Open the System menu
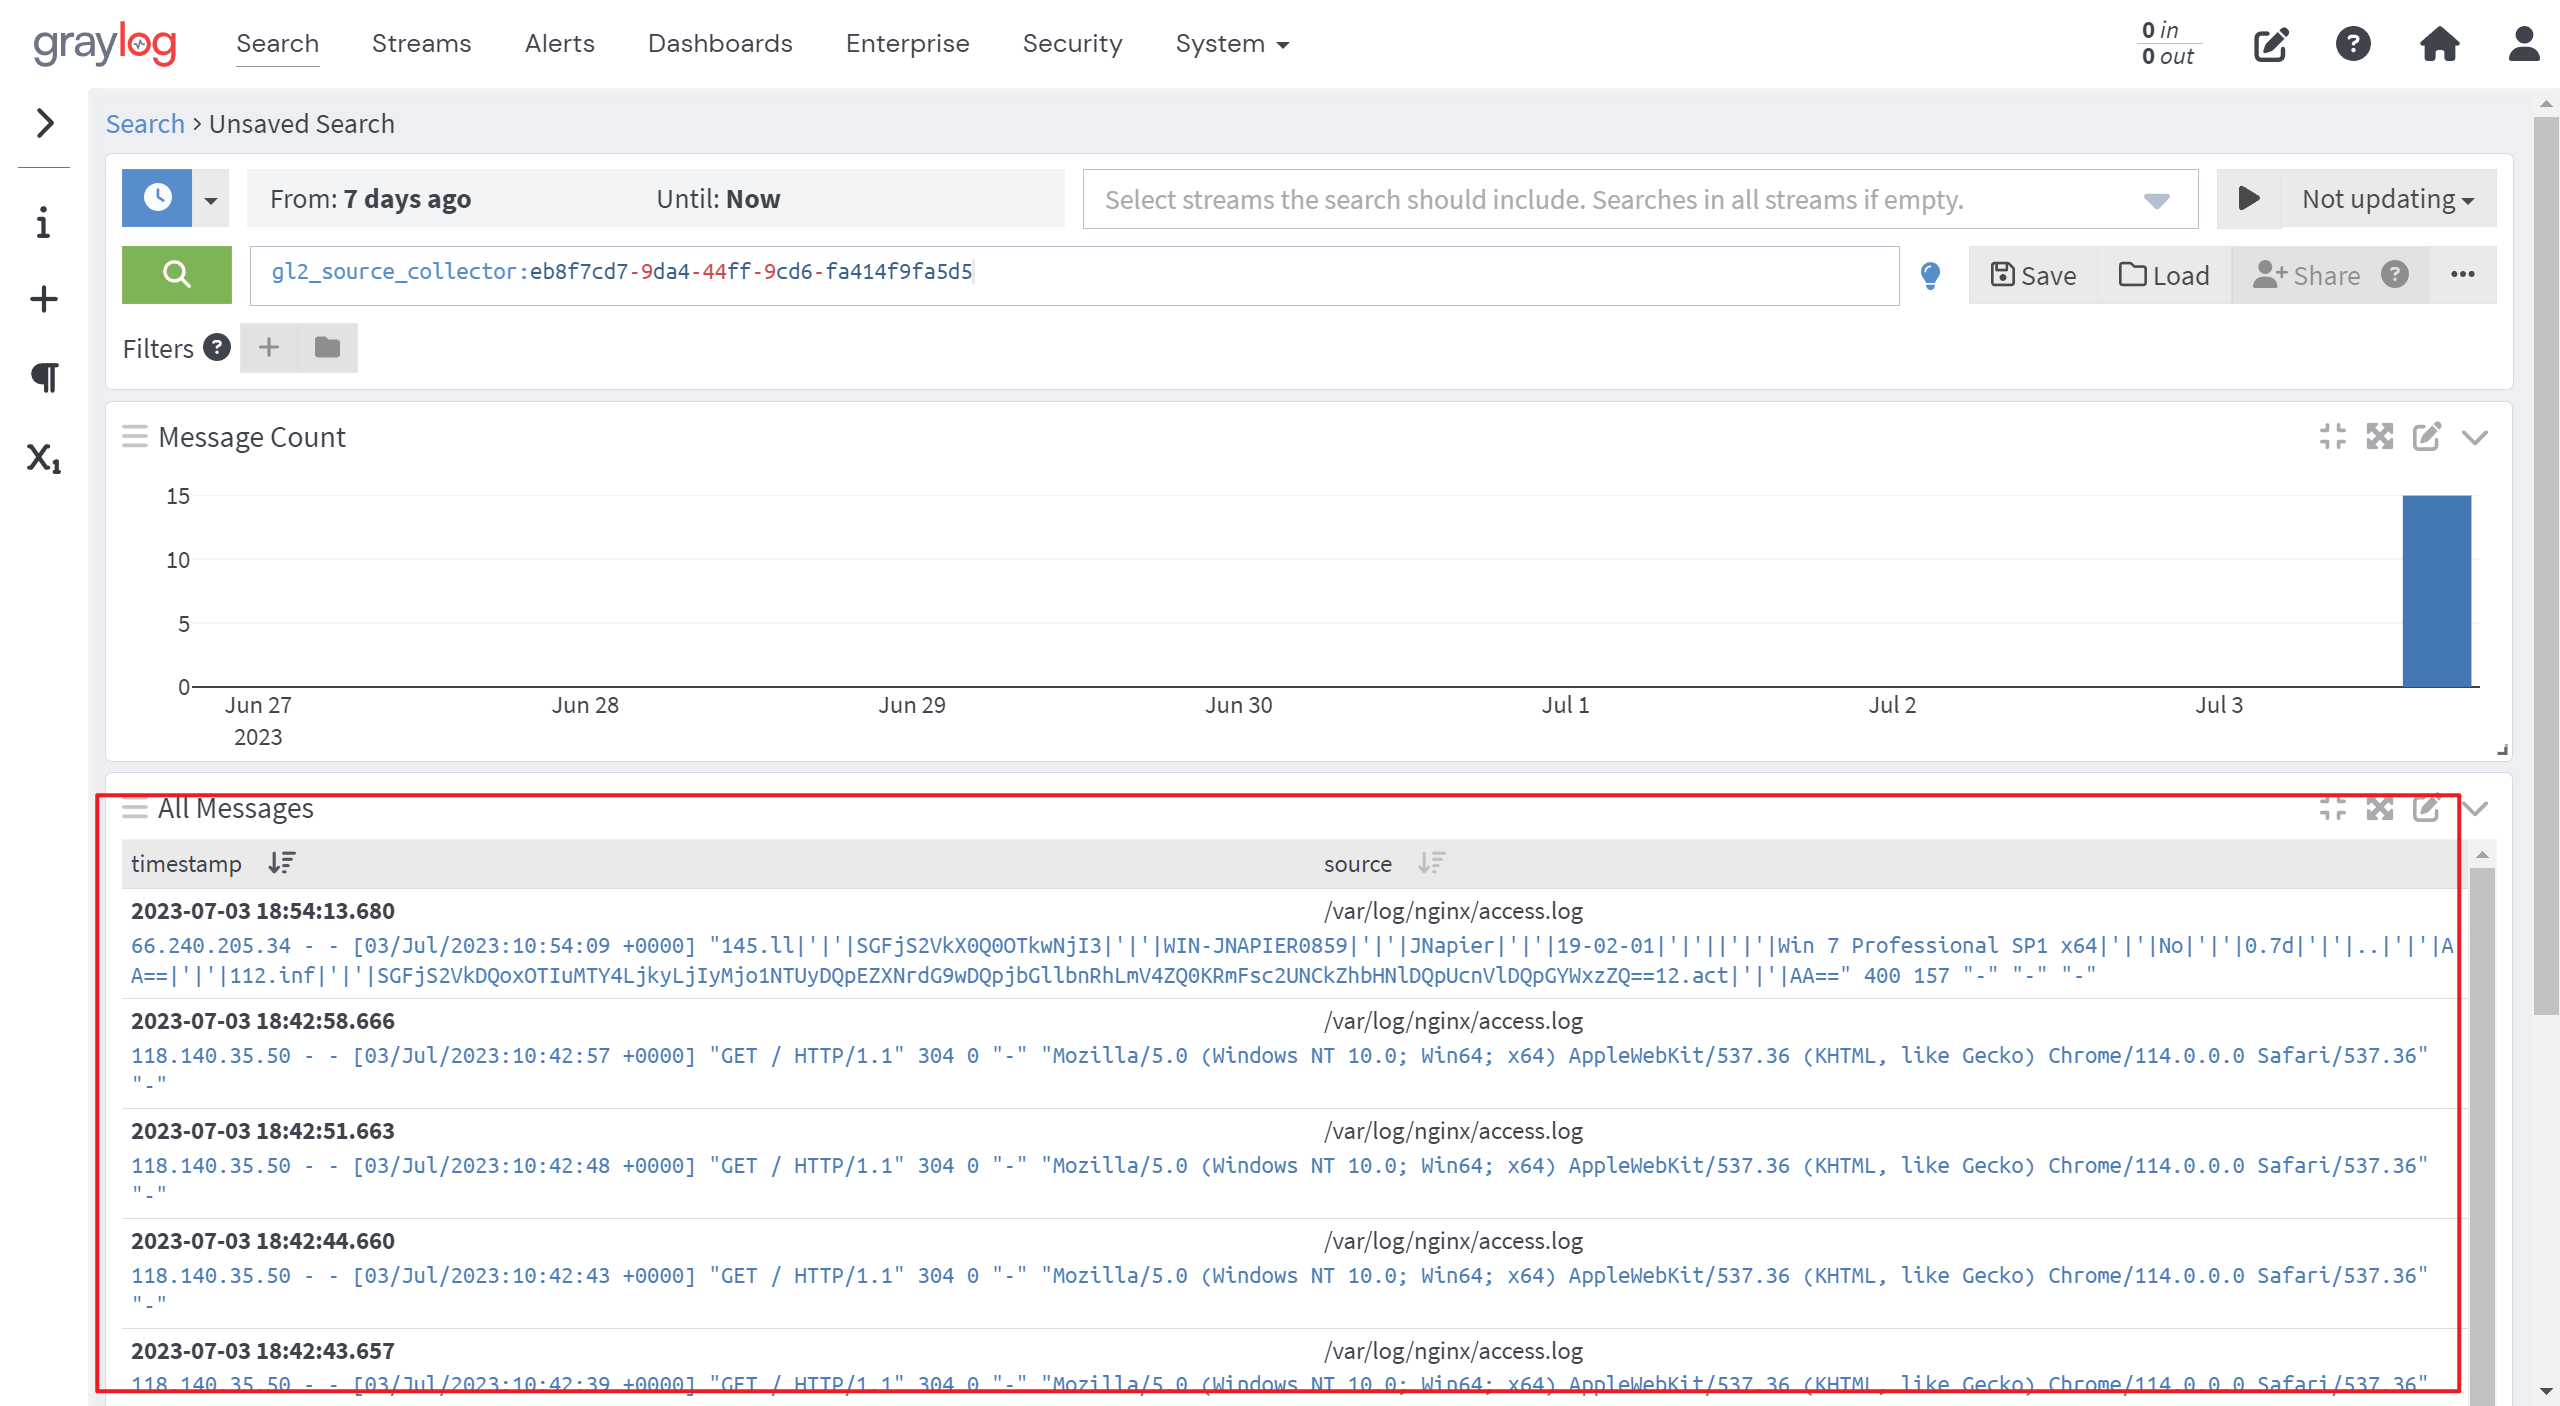 1231,44
